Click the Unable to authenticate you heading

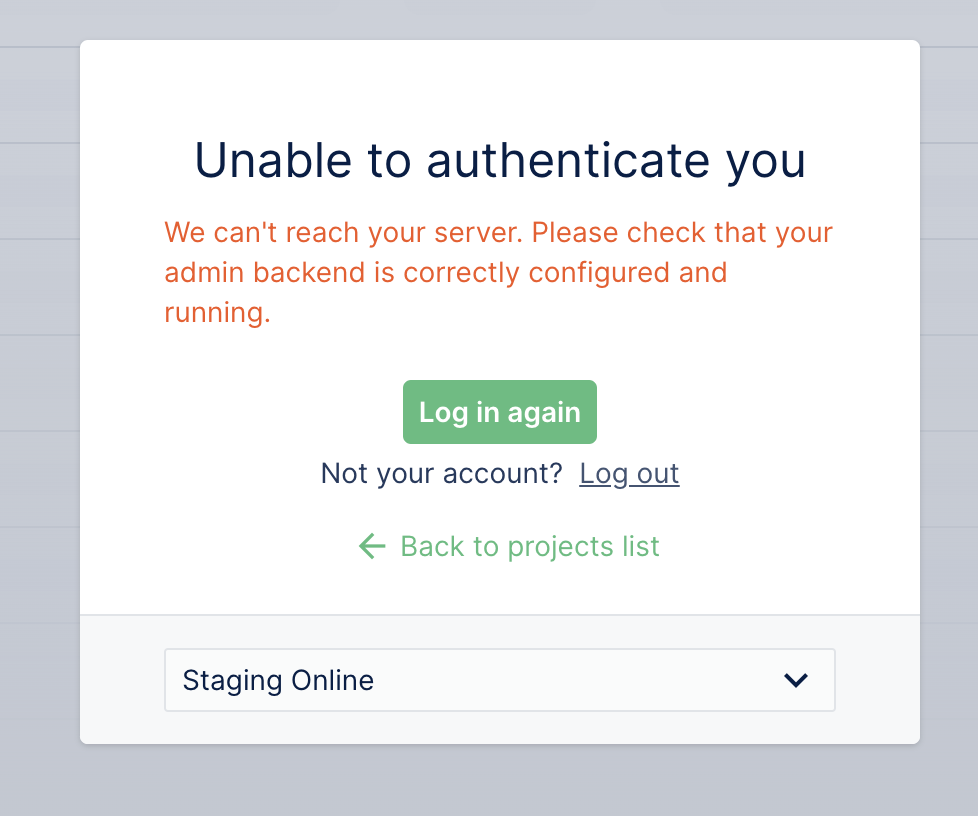tap(500, 160)
